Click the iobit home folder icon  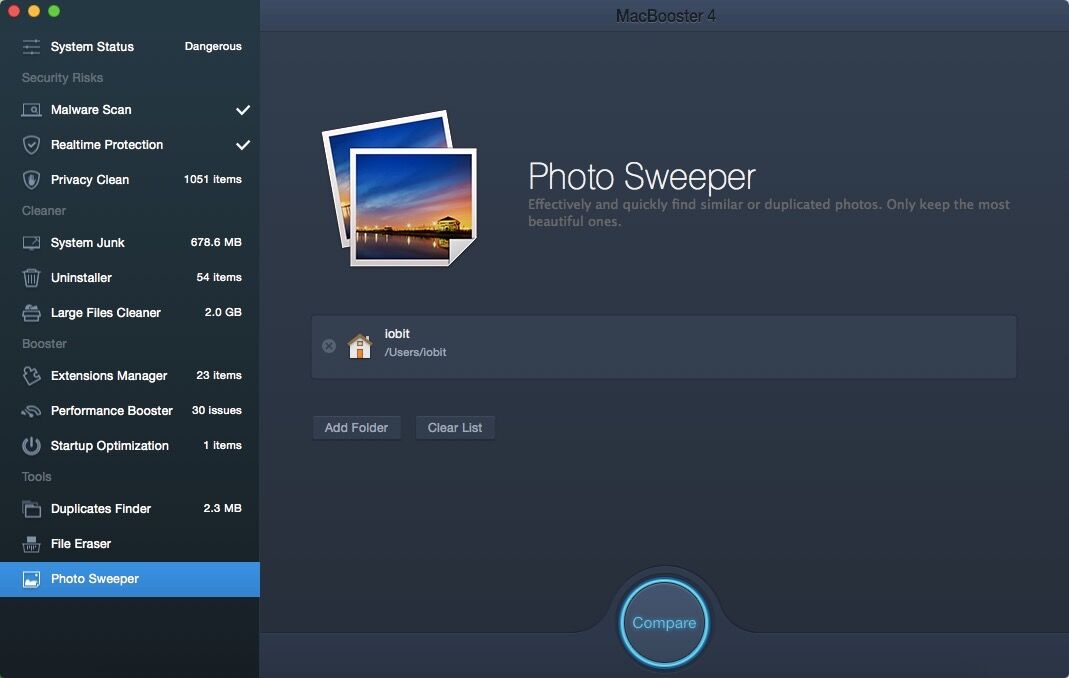pos(359,346)
